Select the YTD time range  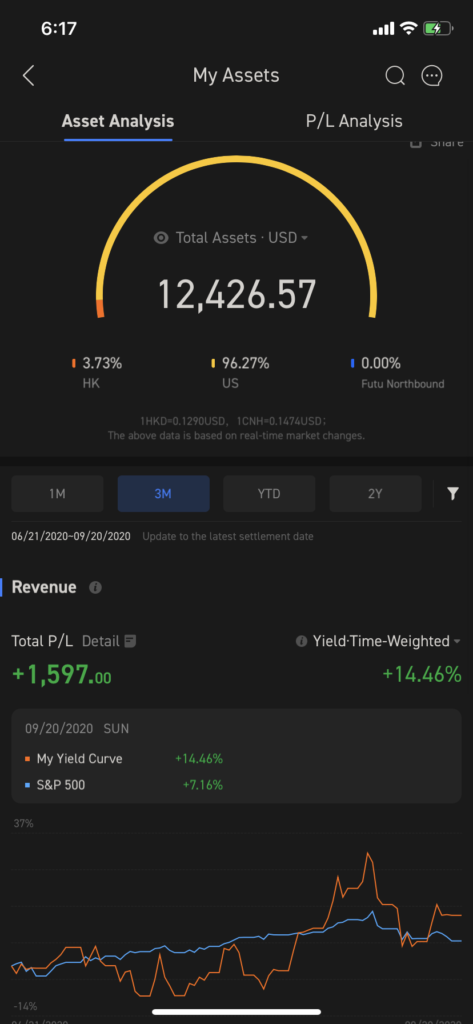coord(269,494)
